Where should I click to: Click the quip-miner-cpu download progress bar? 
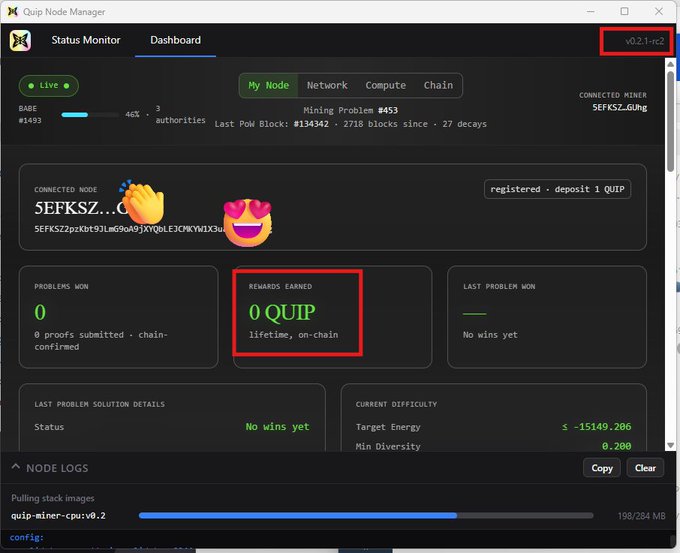click(366, 516)
